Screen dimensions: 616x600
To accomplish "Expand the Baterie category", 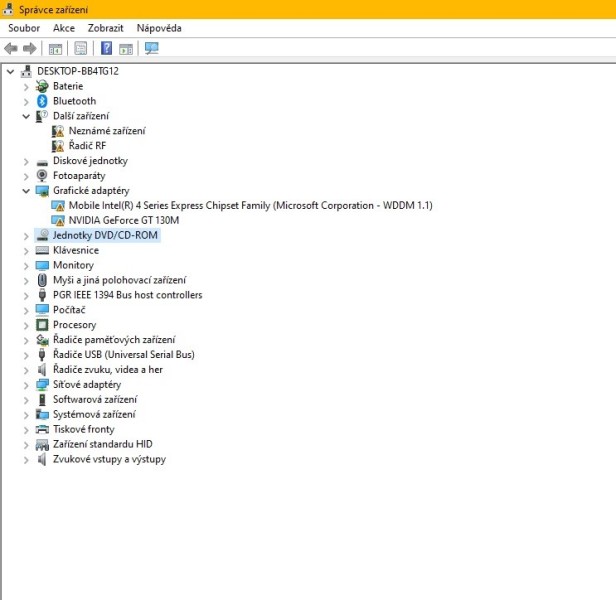I will [26, 87].
